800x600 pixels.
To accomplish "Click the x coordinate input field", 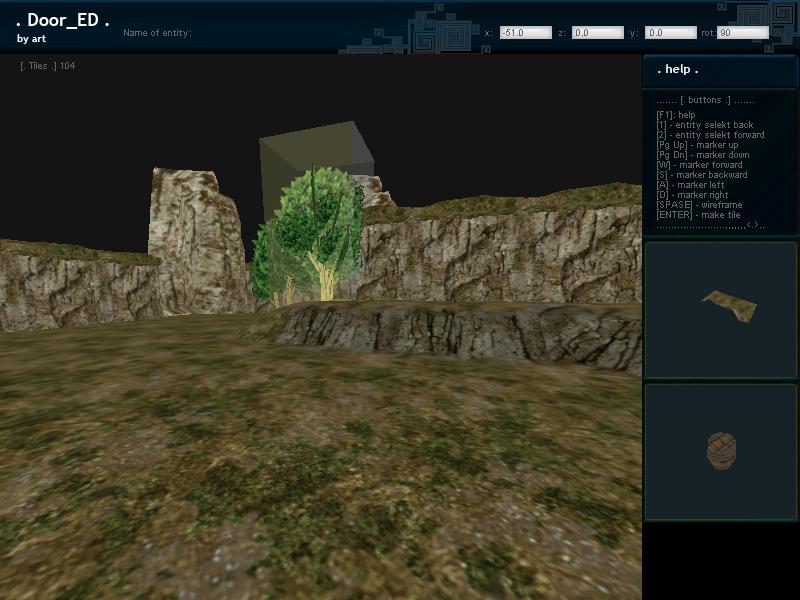I will pos(525,33).
